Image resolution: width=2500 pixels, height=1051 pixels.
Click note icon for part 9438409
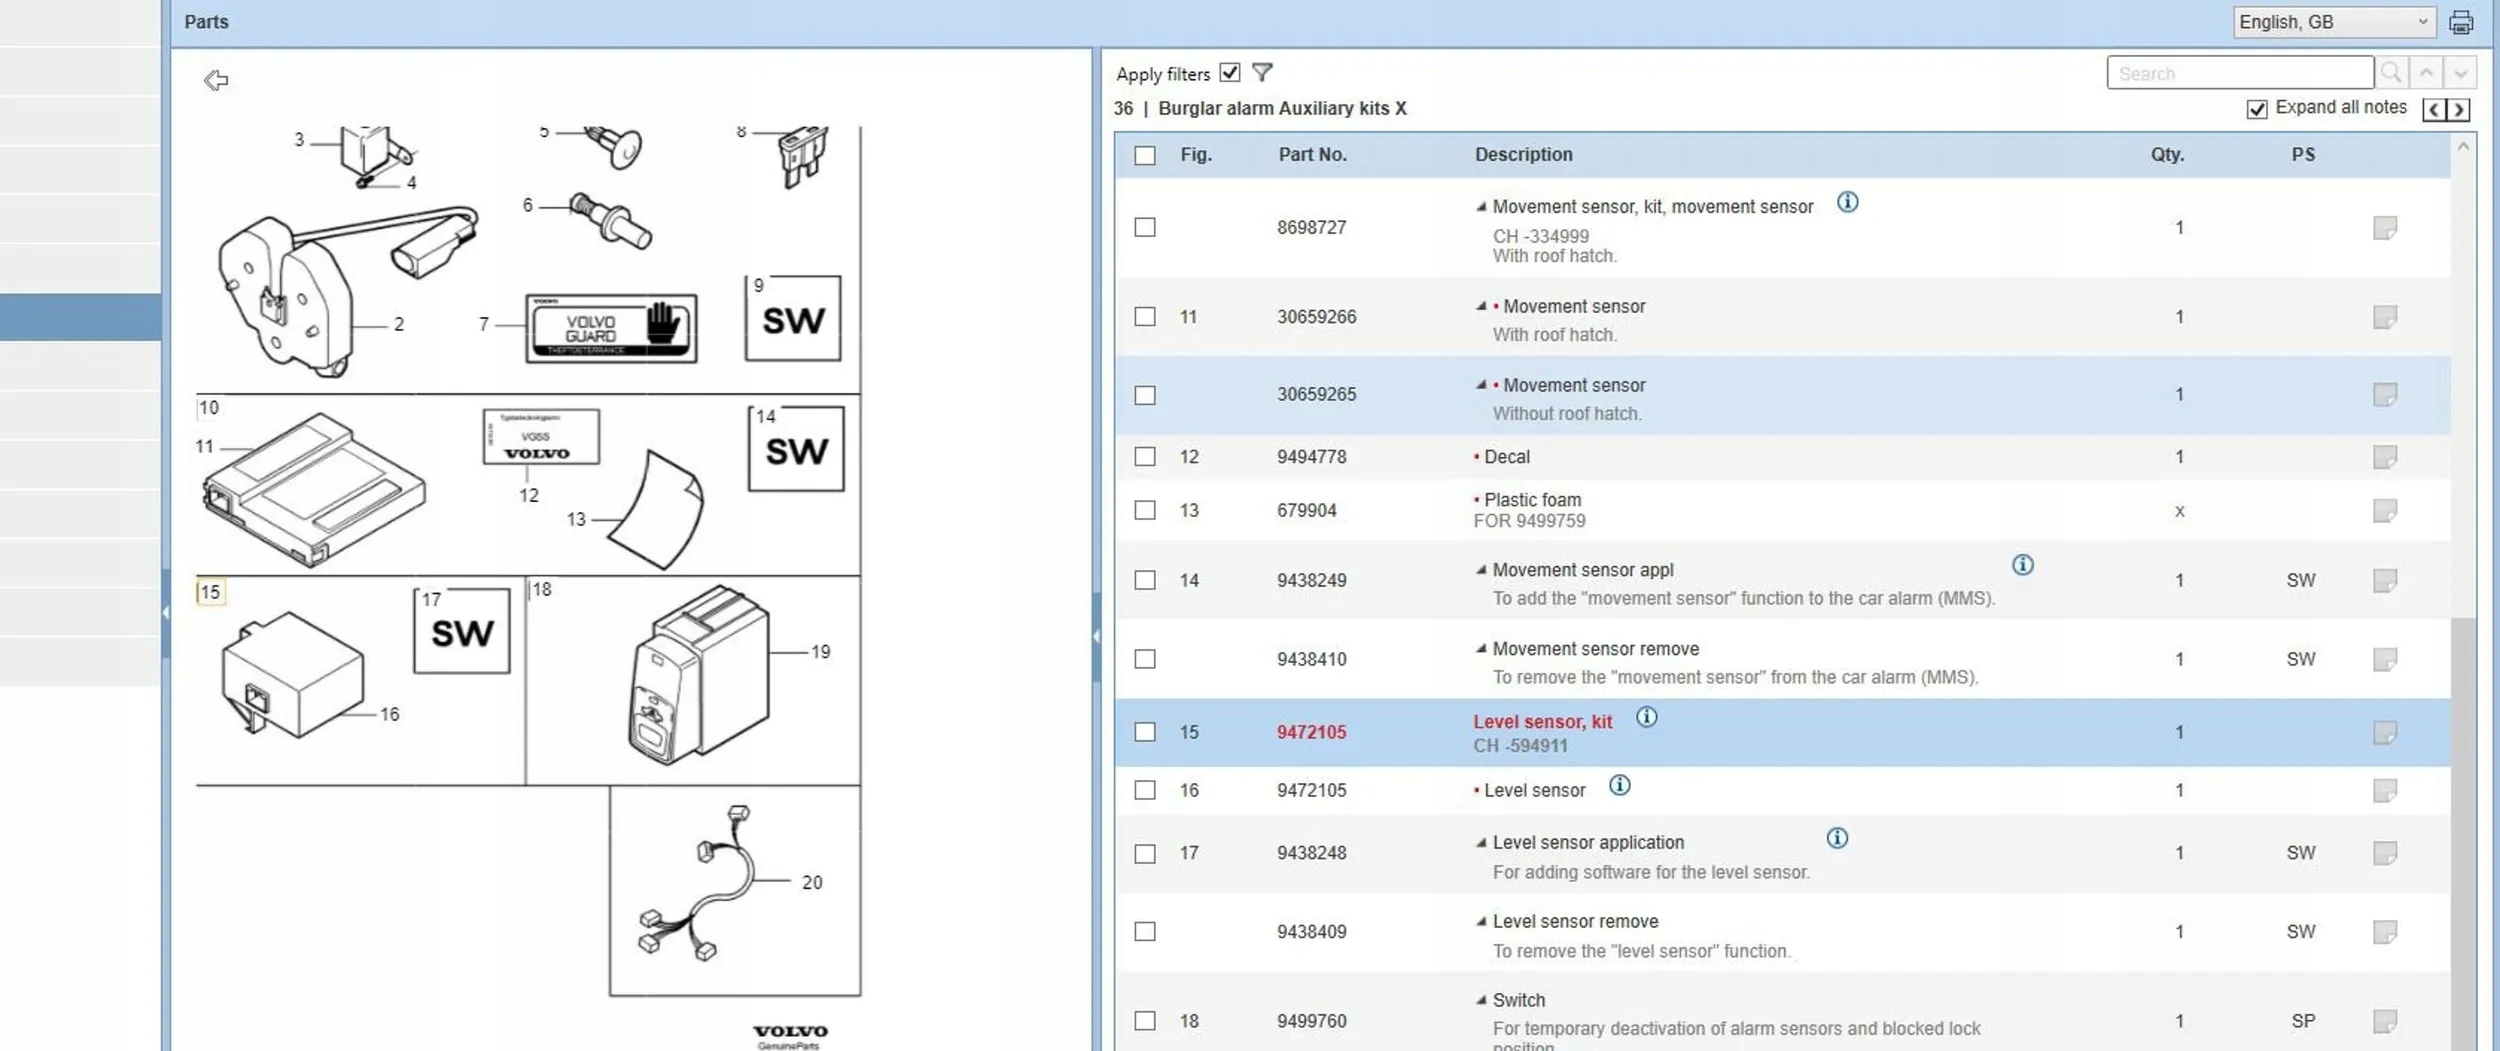click(x=2385, y=932)
